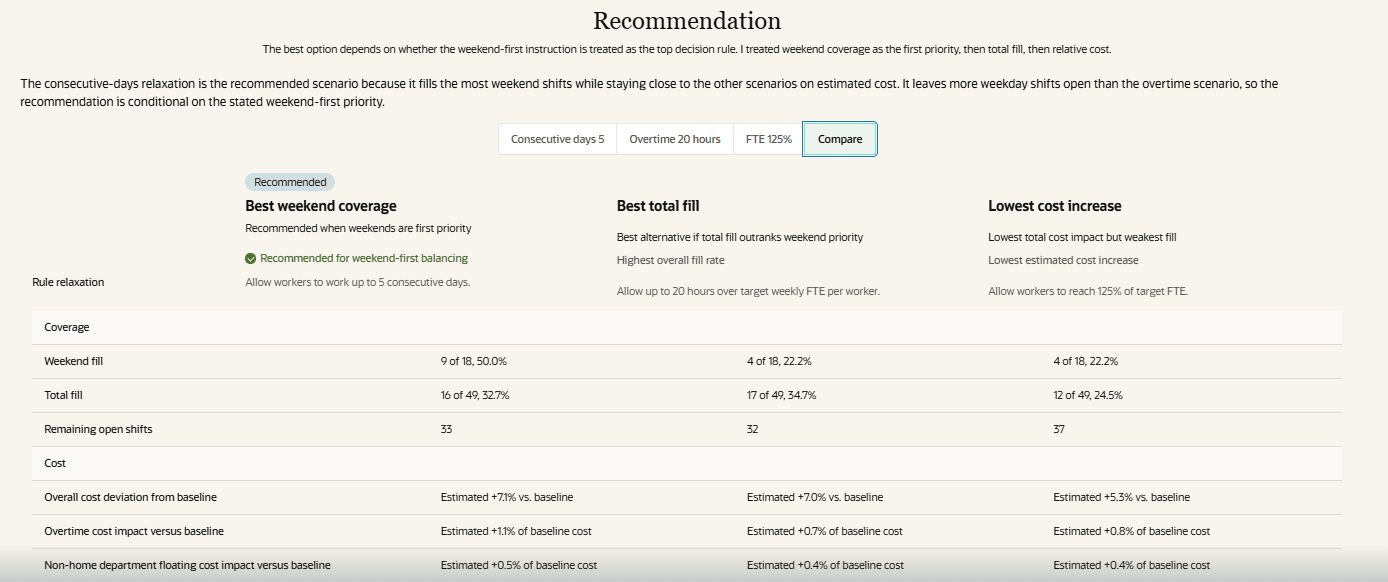Click the Total fill row label
This screenshot has height=582, width=1388.
pos(64,395)
